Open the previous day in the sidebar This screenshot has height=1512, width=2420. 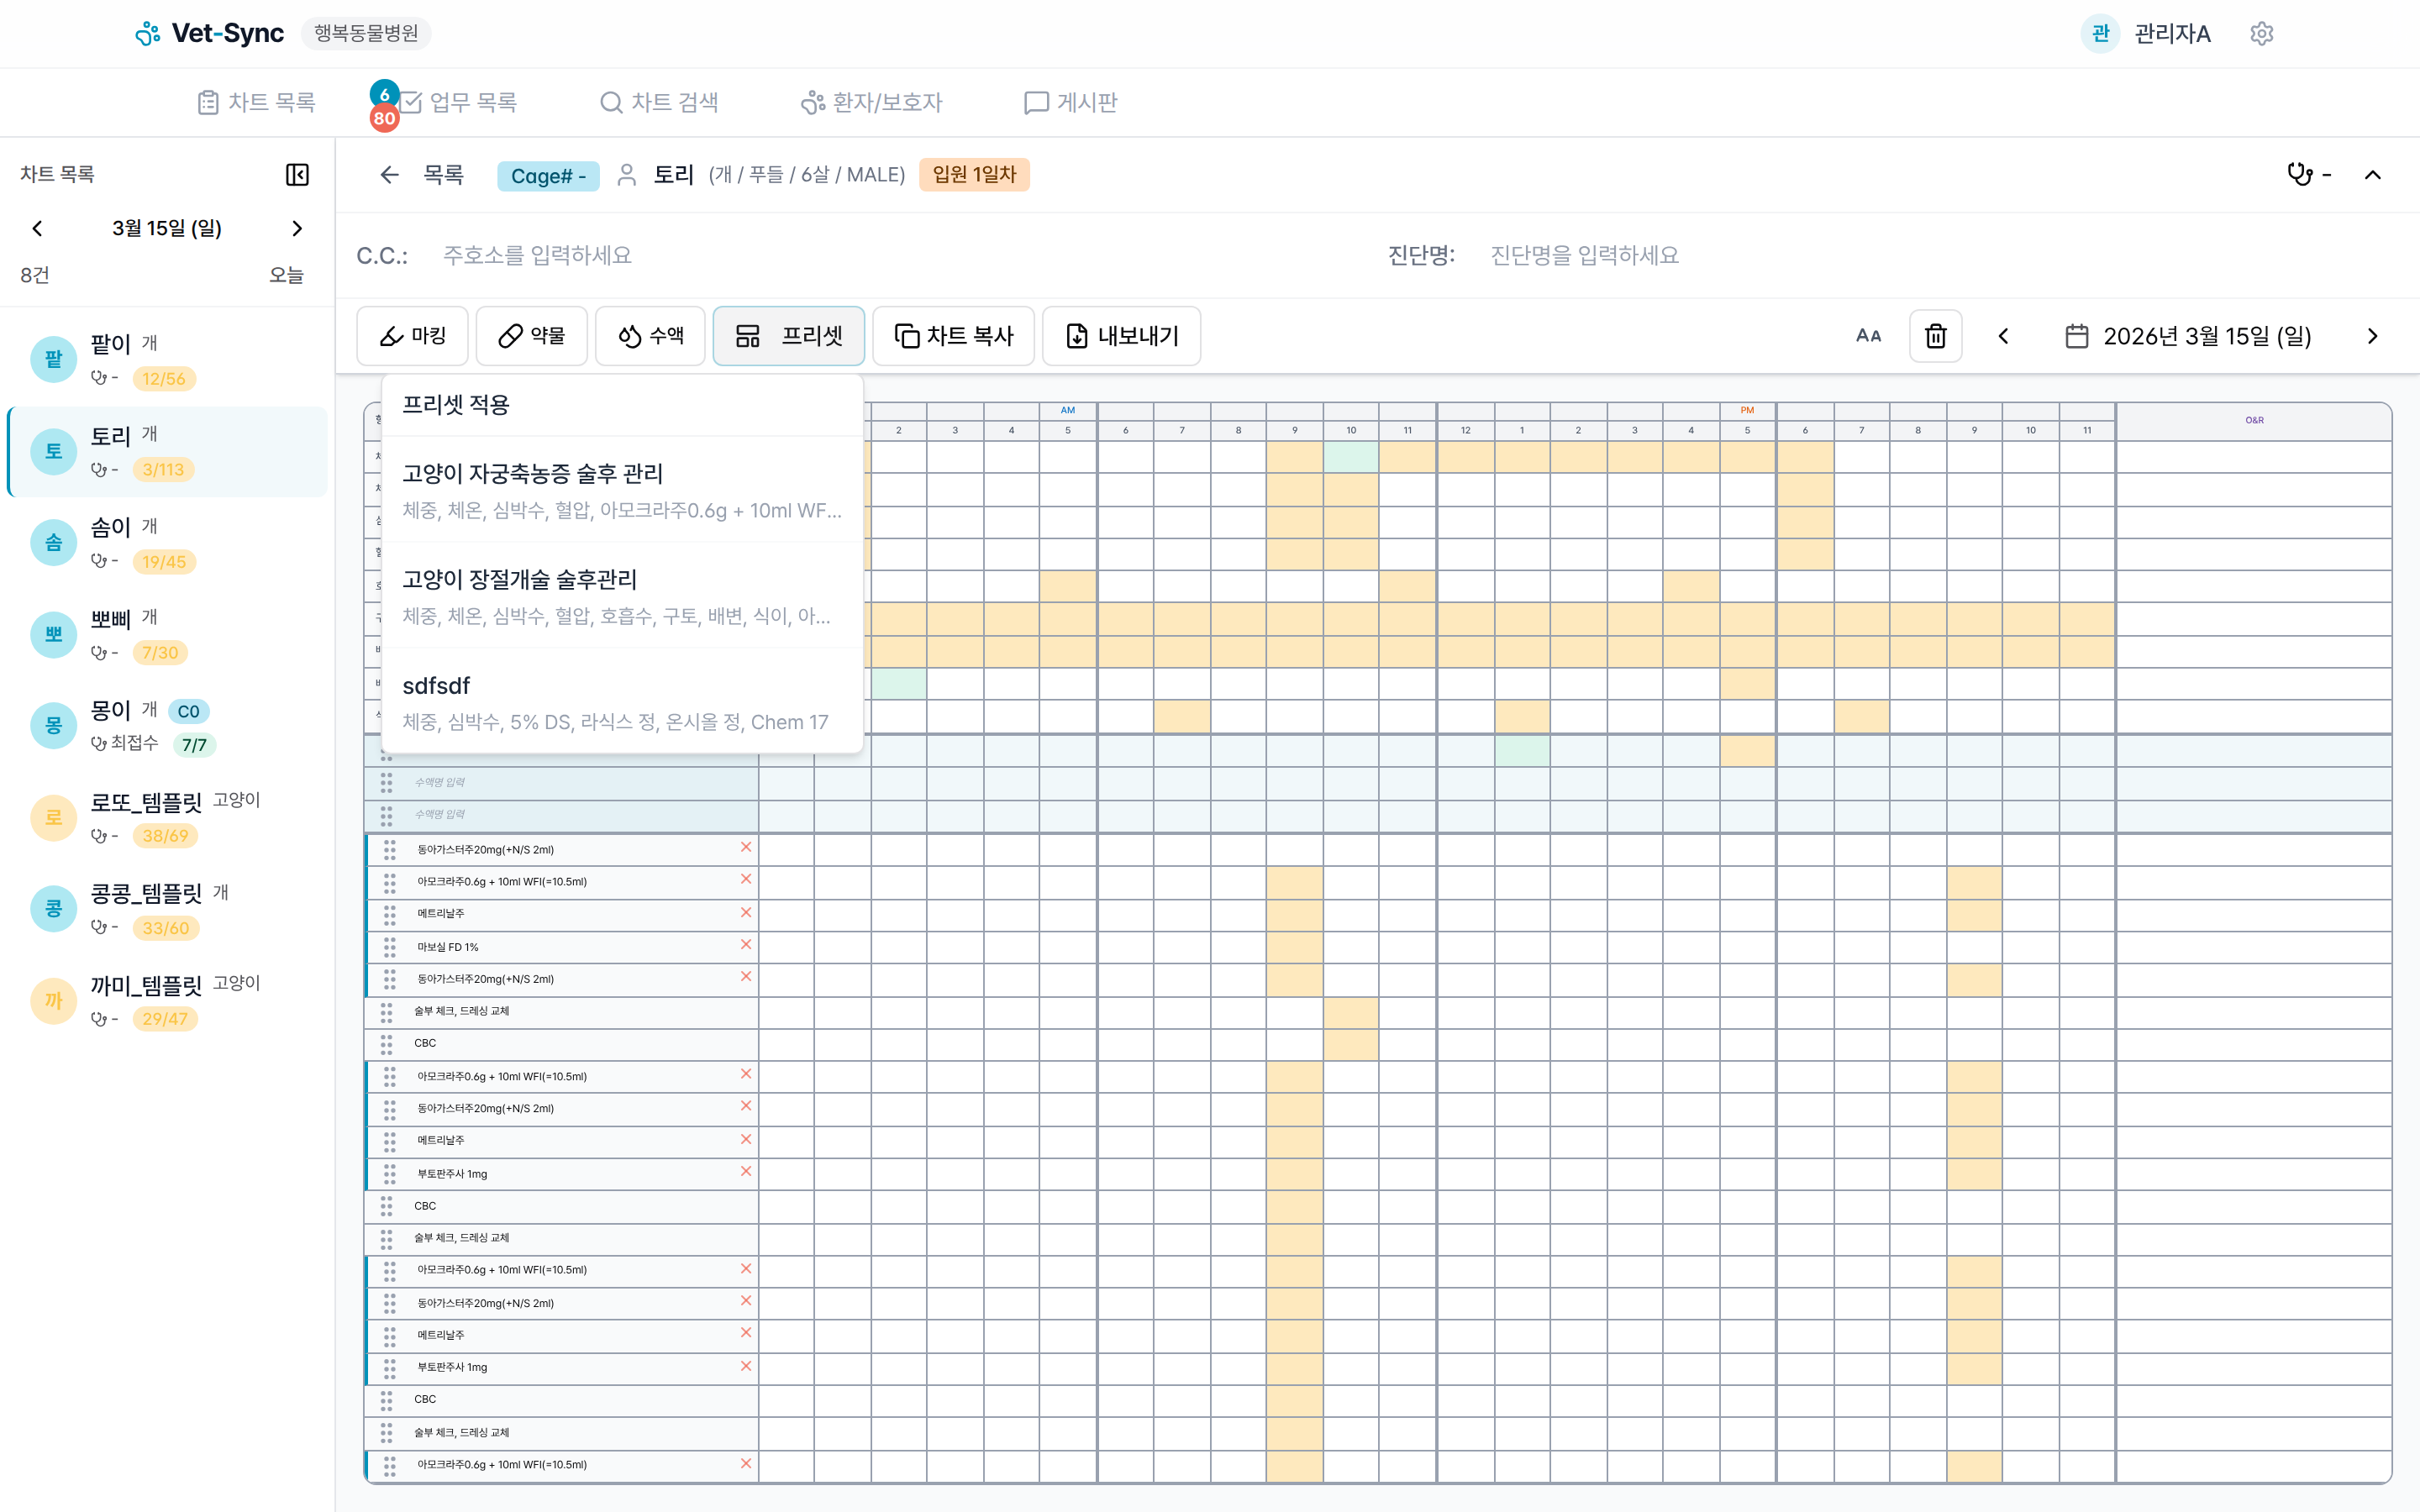pyautogui.click(x=37, y=228)
